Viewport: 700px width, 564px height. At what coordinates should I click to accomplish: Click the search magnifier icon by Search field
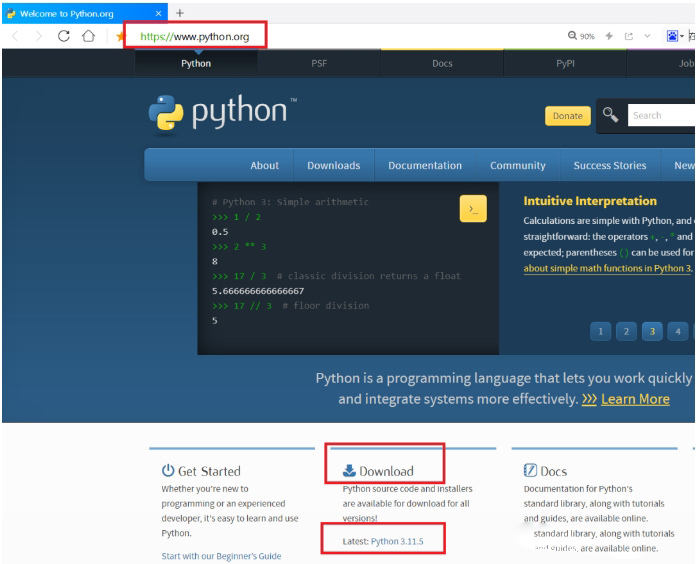tap(610, 115)
